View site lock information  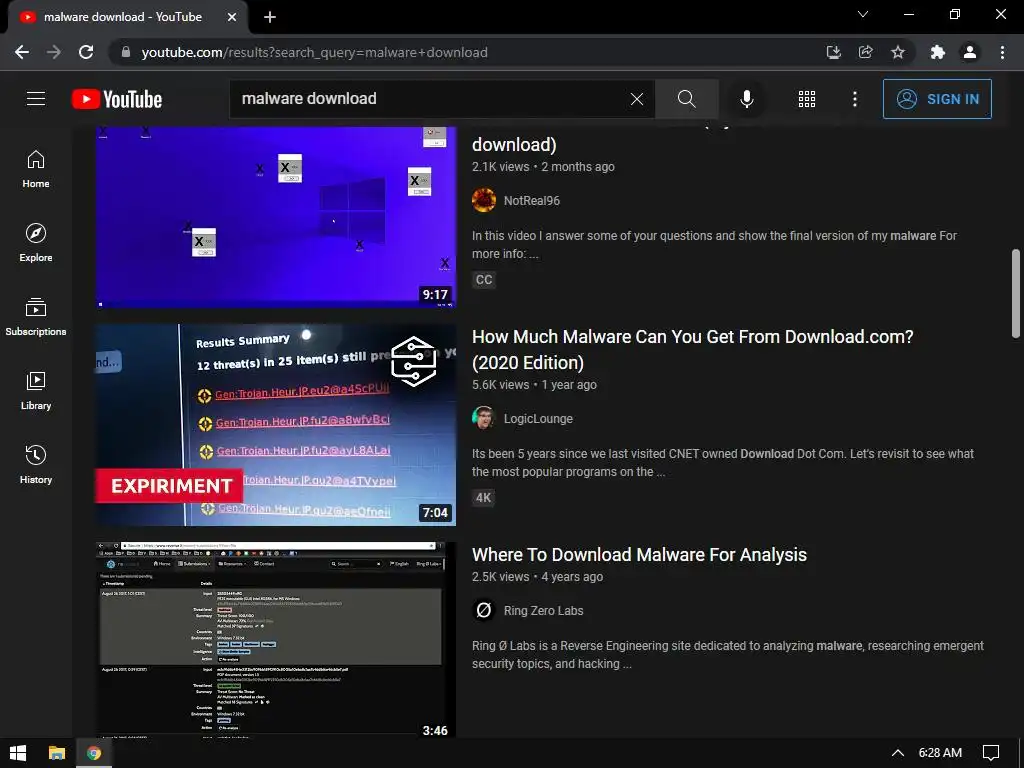point(126,52)
